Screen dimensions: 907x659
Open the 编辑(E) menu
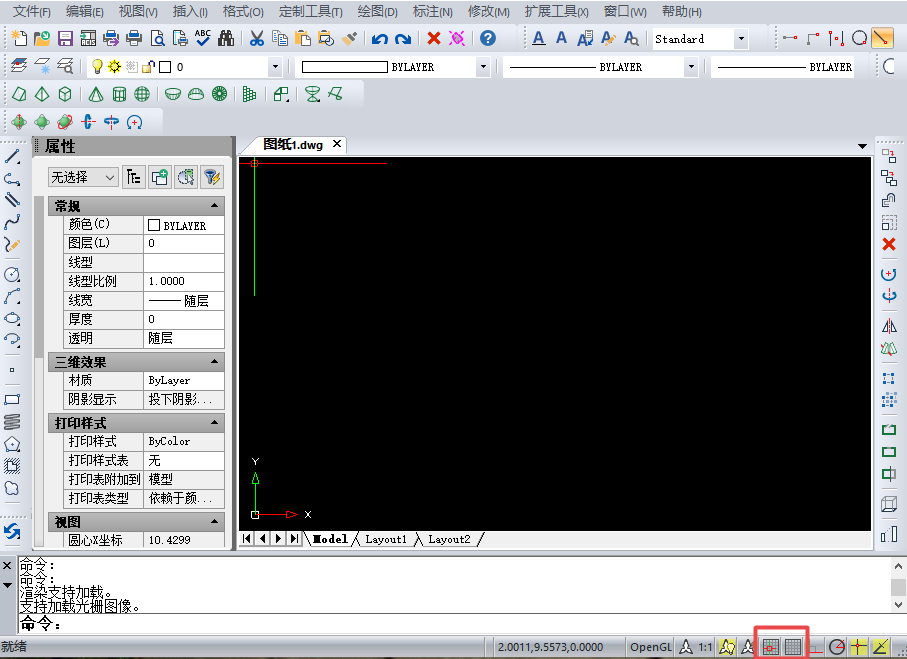tap(84, 12)
